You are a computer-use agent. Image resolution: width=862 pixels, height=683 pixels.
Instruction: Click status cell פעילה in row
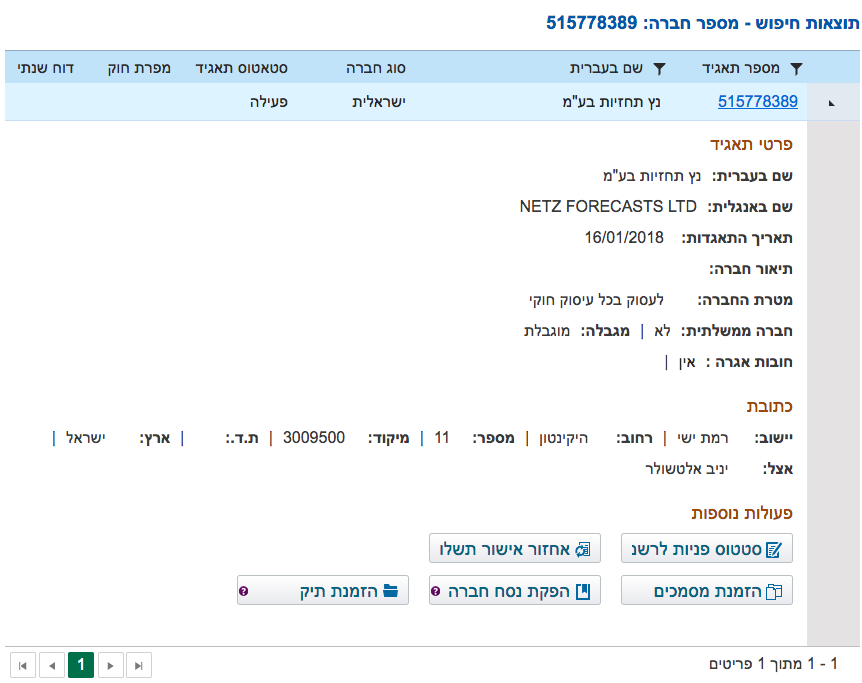click(x=269, y=102)
